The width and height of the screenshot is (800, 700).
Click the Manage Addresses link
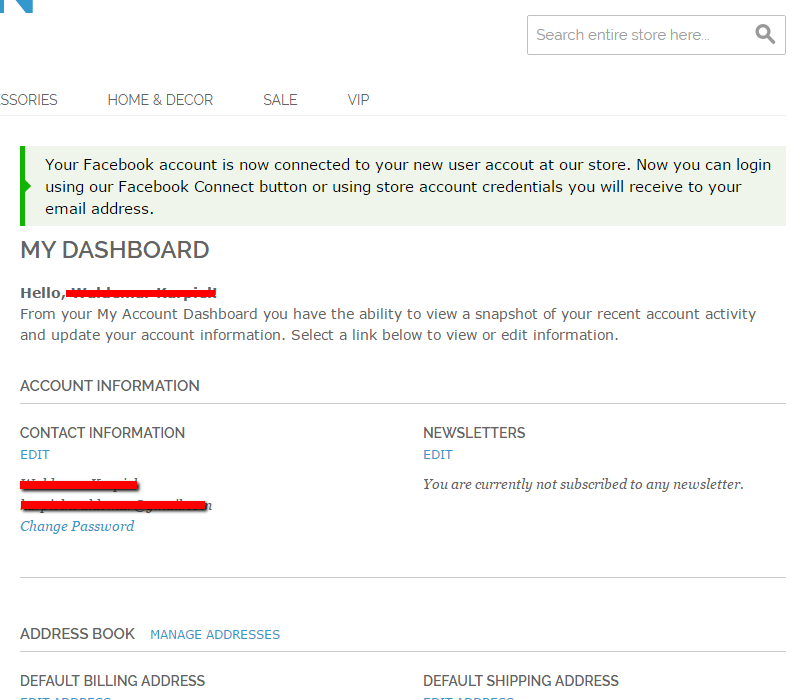coord(215,635)
